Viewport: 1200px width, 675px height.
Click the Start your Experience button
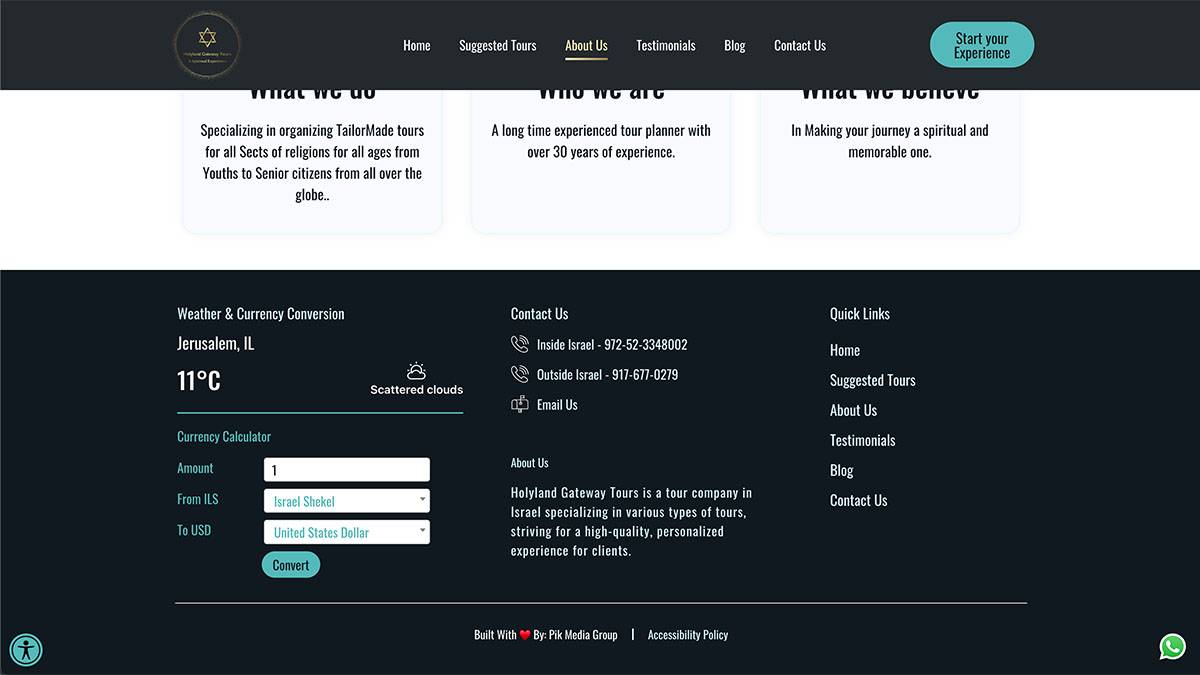tap(981, 46)
